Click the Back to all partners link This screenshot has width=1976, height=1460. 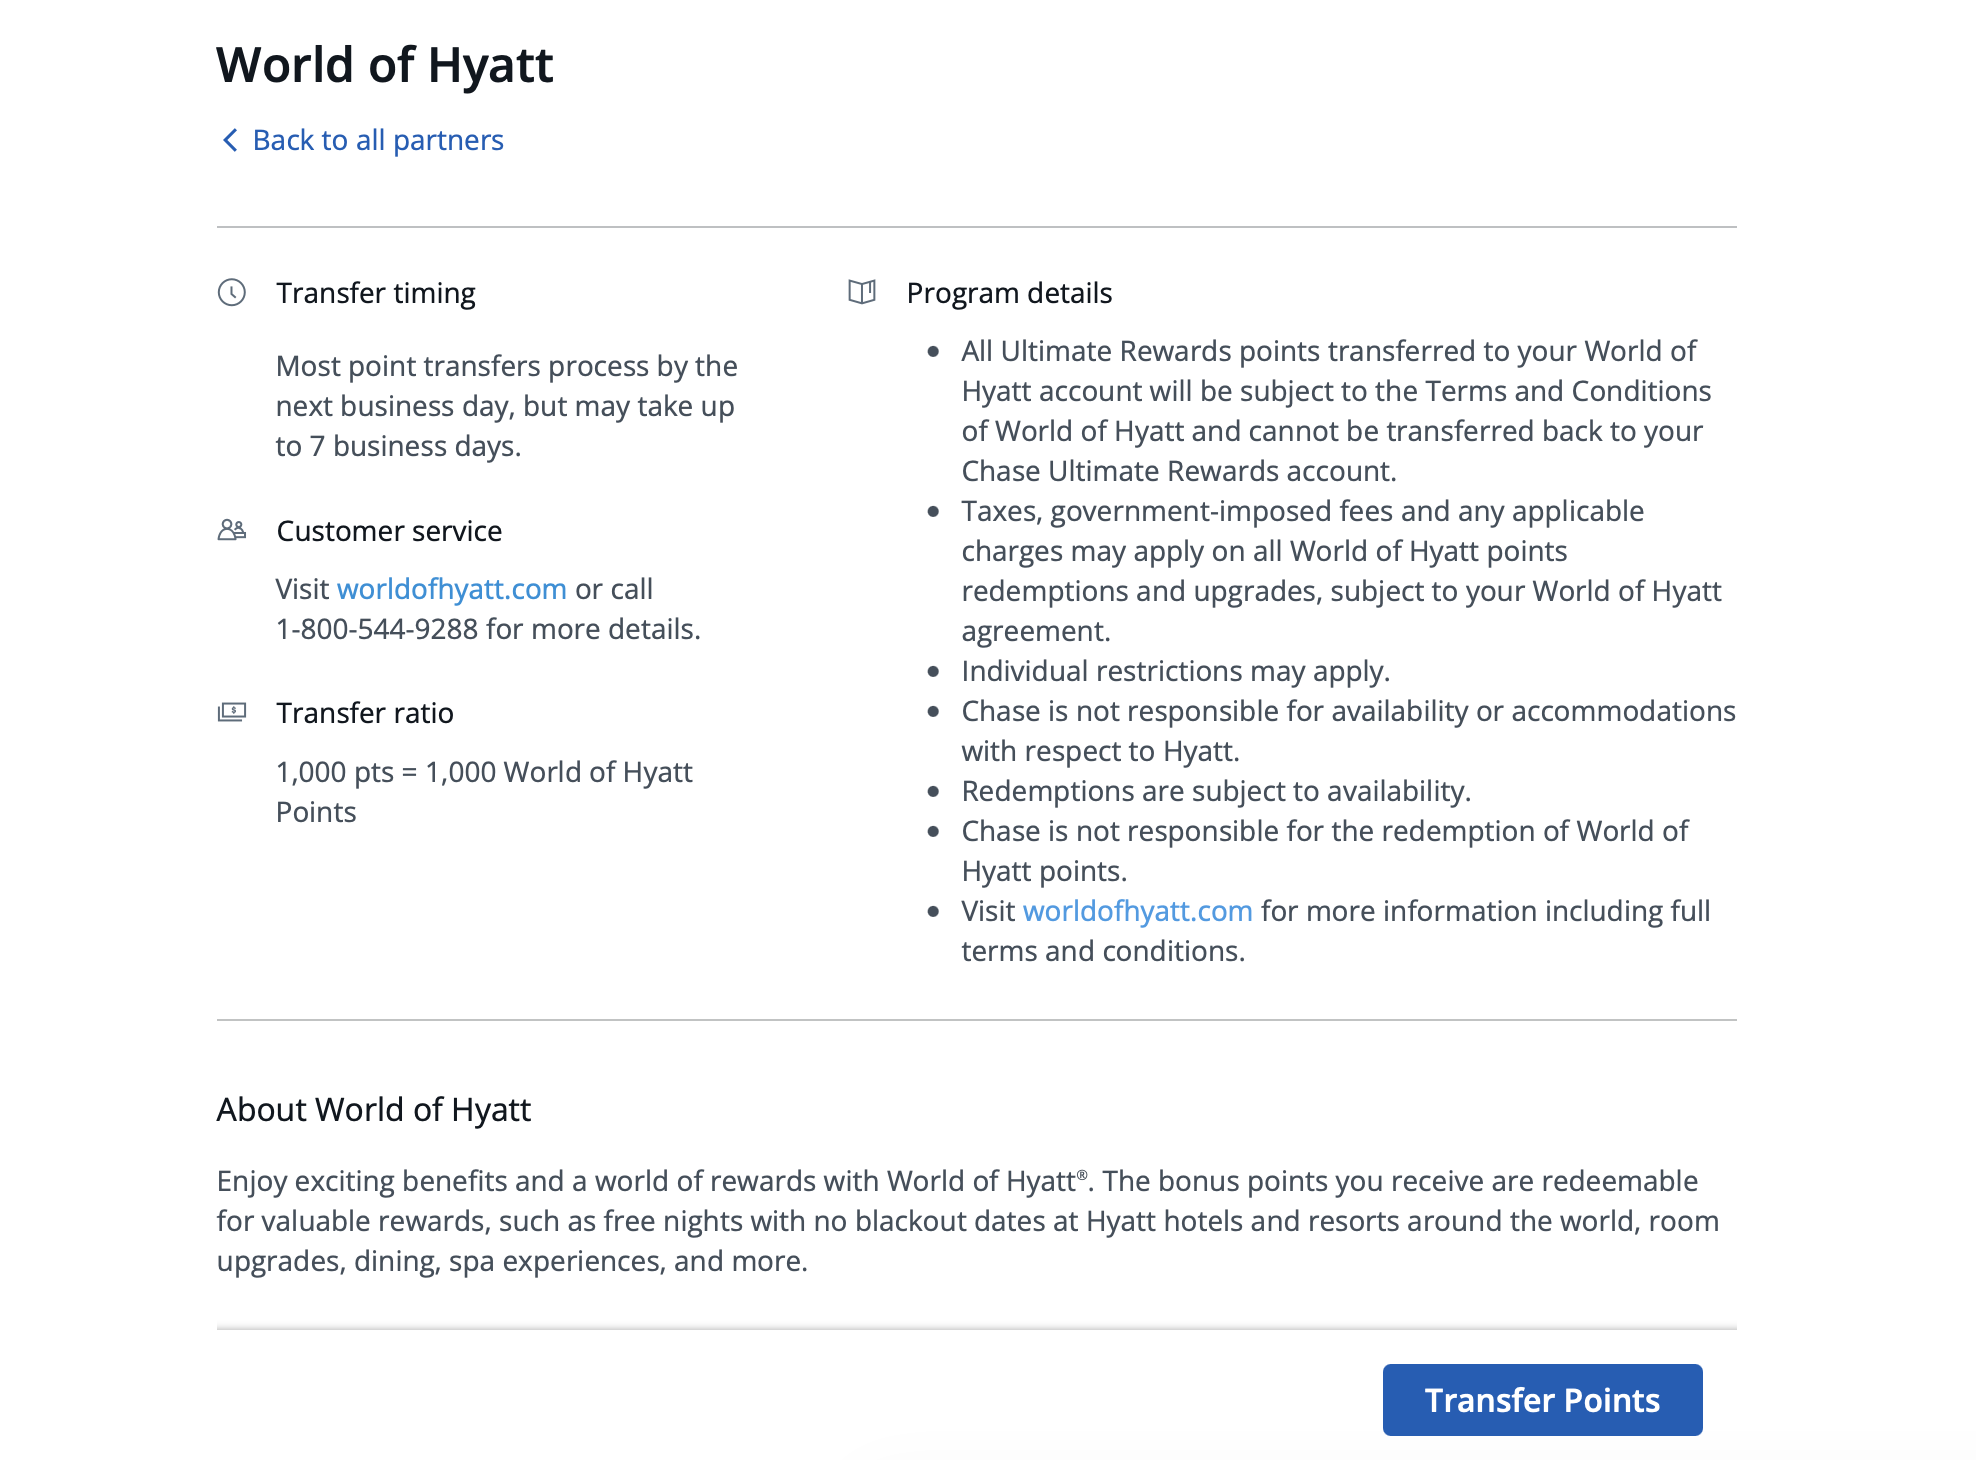pyautogui.click(x=377, y=140)
